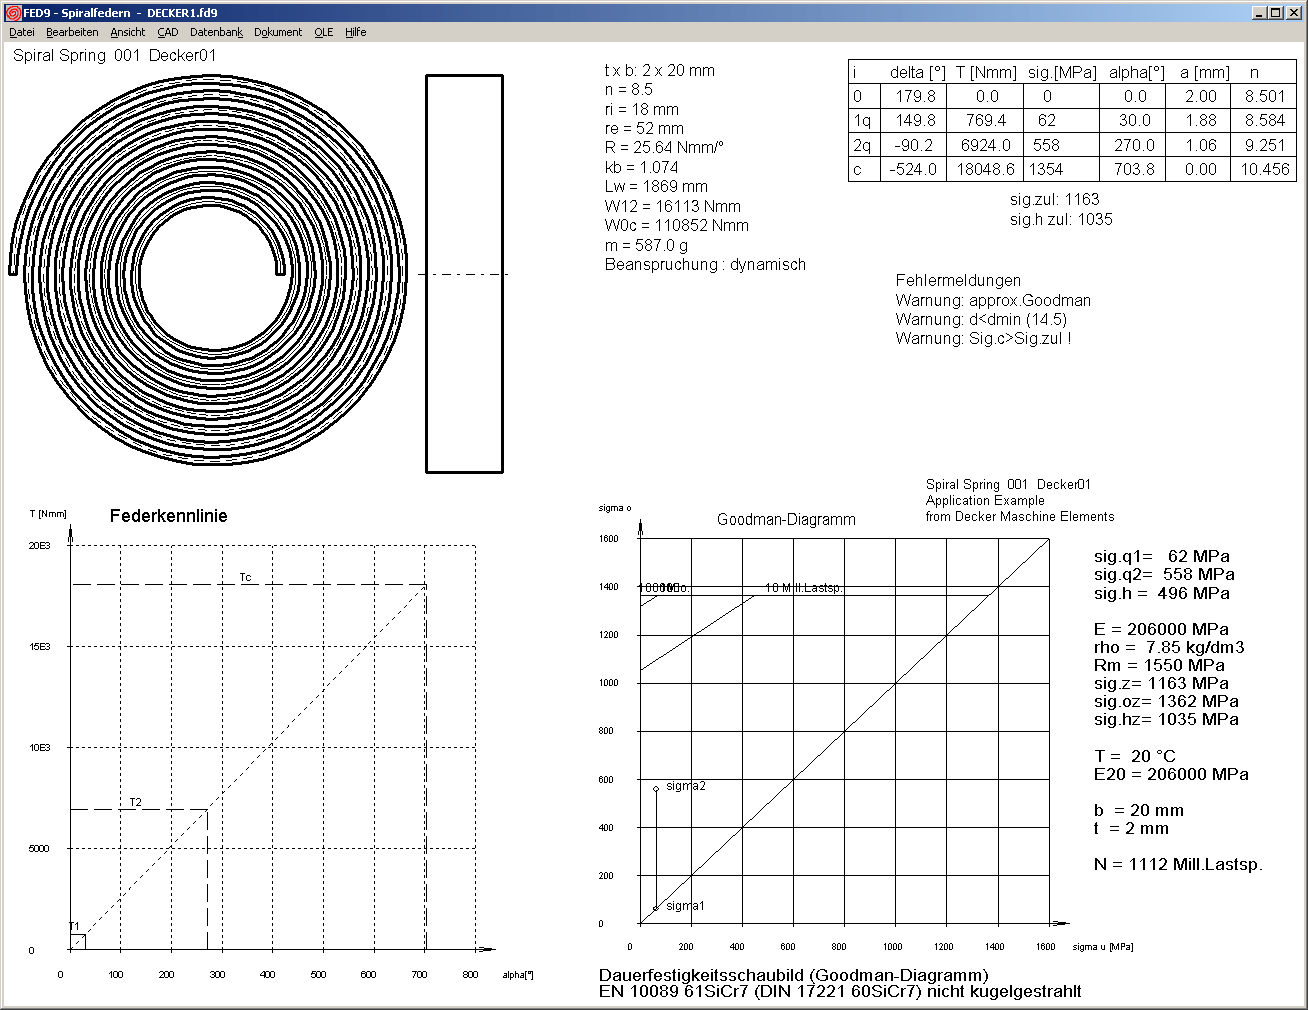Open the Datei menu

[x=21, y=32]
